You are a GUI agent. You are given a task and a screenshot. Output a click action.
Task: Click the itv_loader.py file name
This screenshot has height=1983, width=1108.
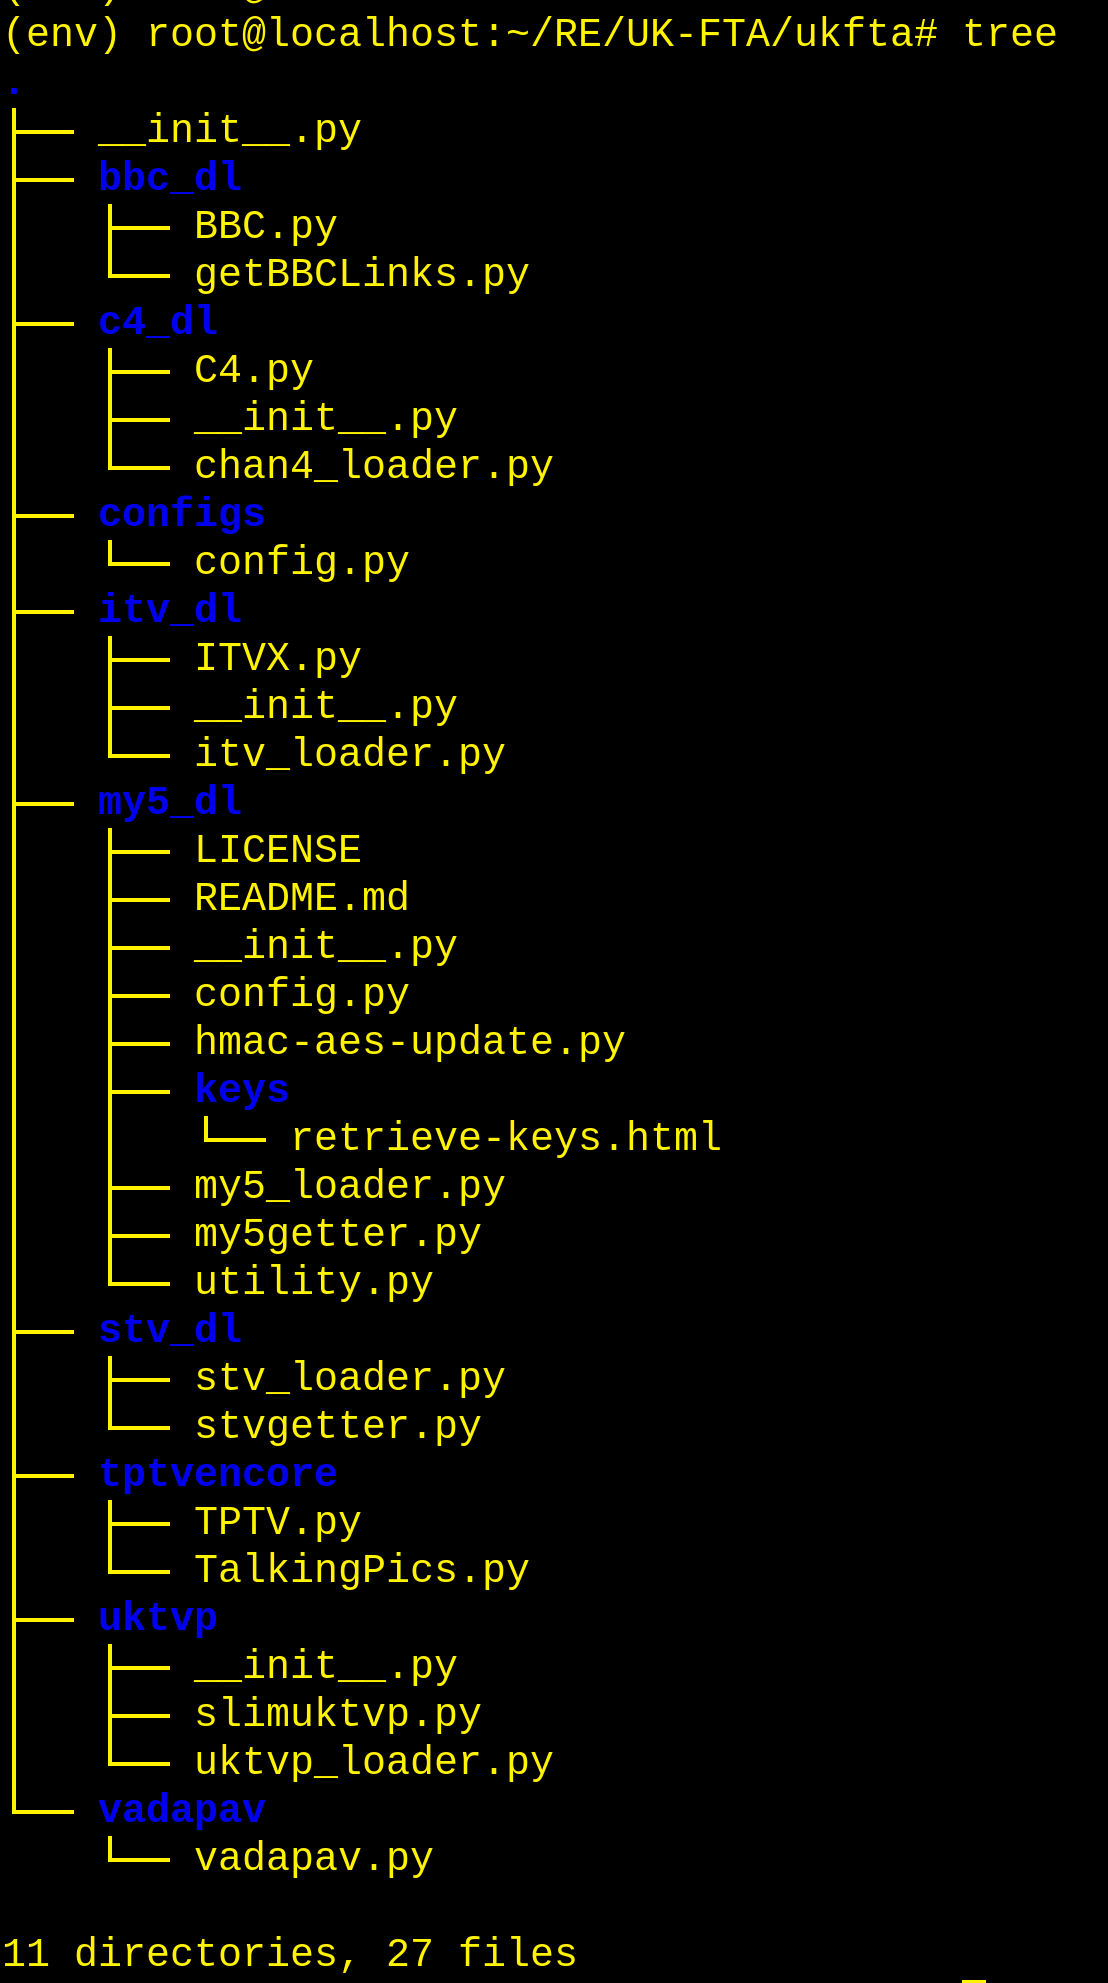pyautogui.click(x=349, y=754)
